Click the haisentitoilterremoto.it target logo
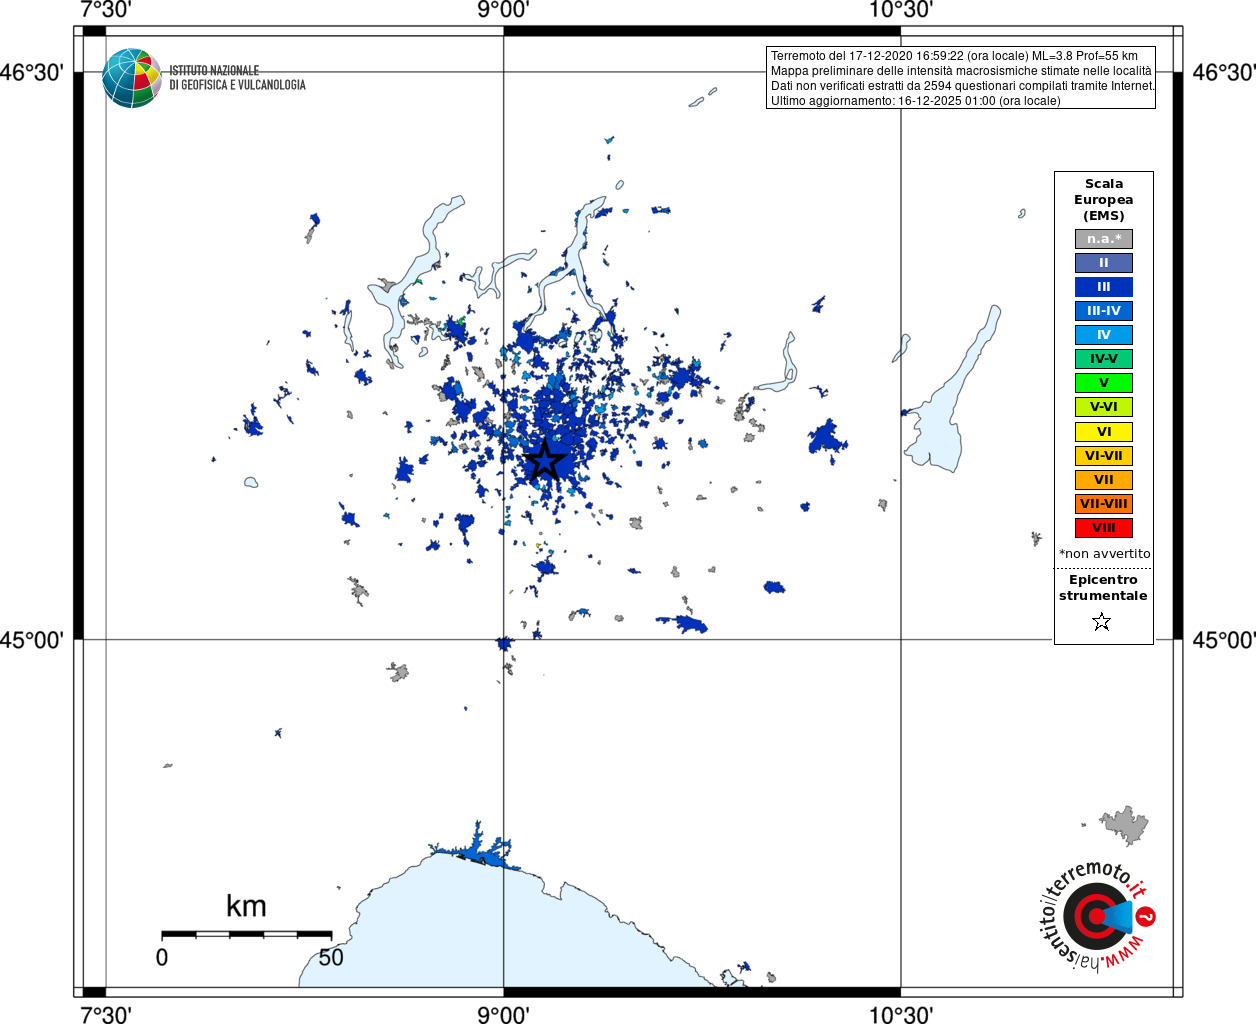 (1098, 915)
